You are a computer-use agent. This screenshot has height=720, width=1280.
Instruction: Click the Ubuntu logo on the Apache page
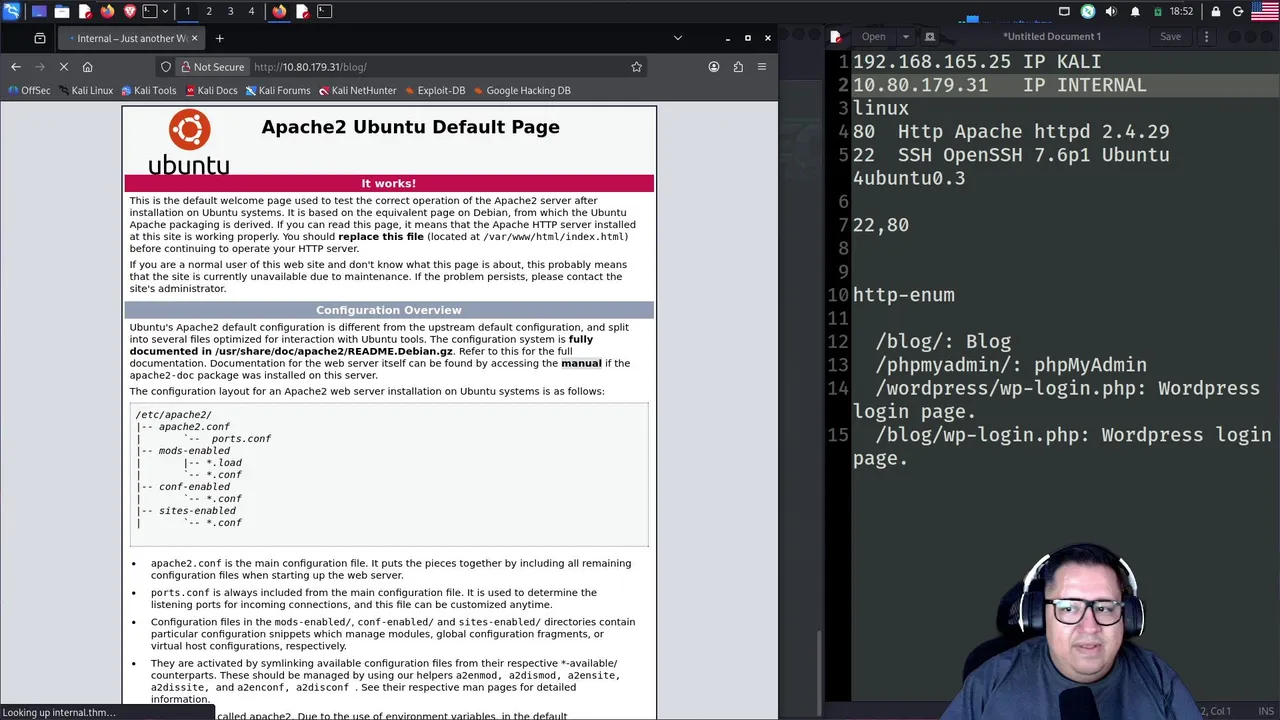point(189,142)
